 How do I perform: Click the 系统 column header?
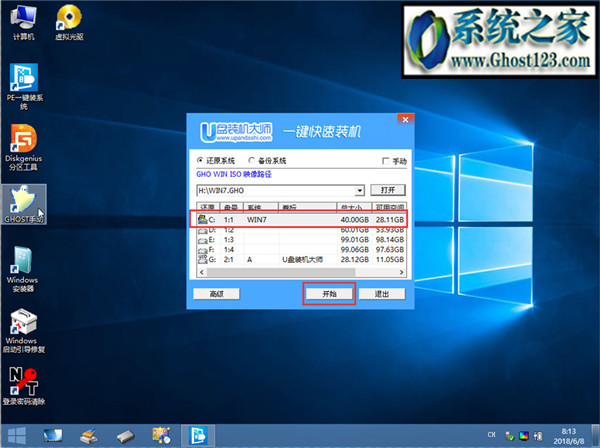(x=261, y=207)
